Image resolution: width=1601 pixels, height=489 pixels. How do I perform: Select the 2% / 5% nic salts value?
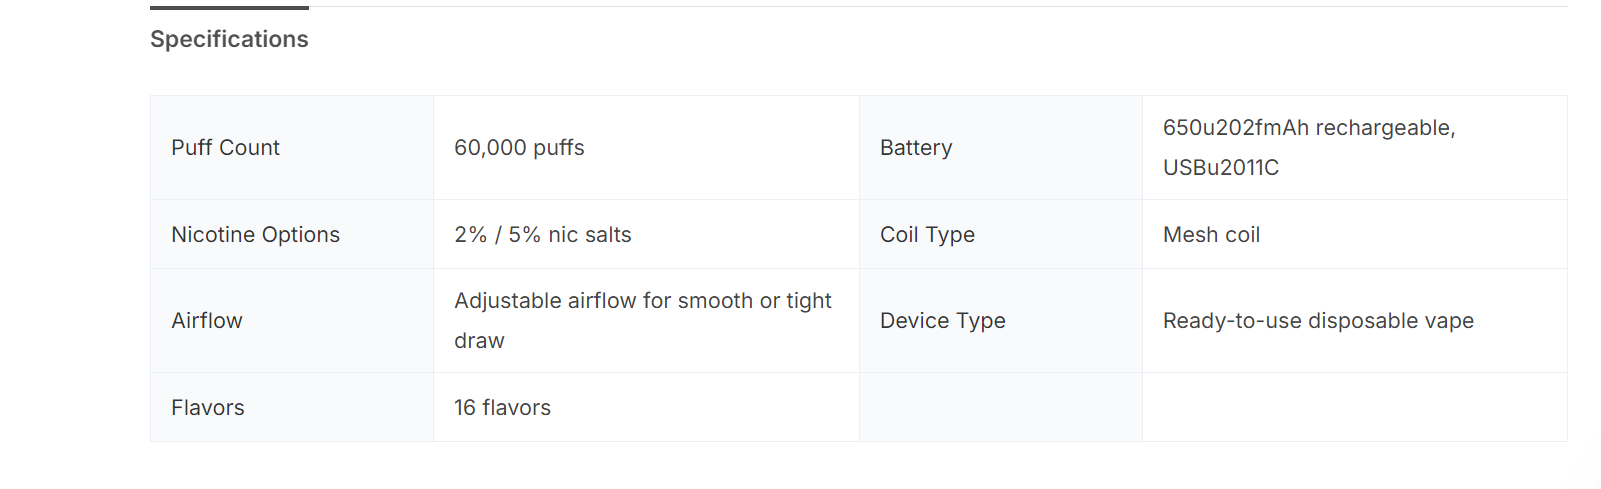[x=542, y=235]
